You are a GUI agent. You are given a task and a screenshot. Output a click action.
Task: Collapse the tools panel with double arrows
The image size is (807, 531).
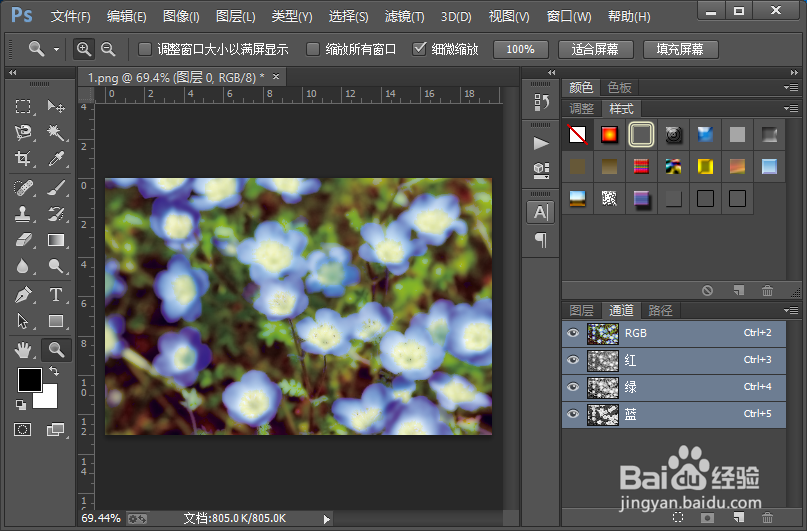pyautogui.click(x=13, y=73)
